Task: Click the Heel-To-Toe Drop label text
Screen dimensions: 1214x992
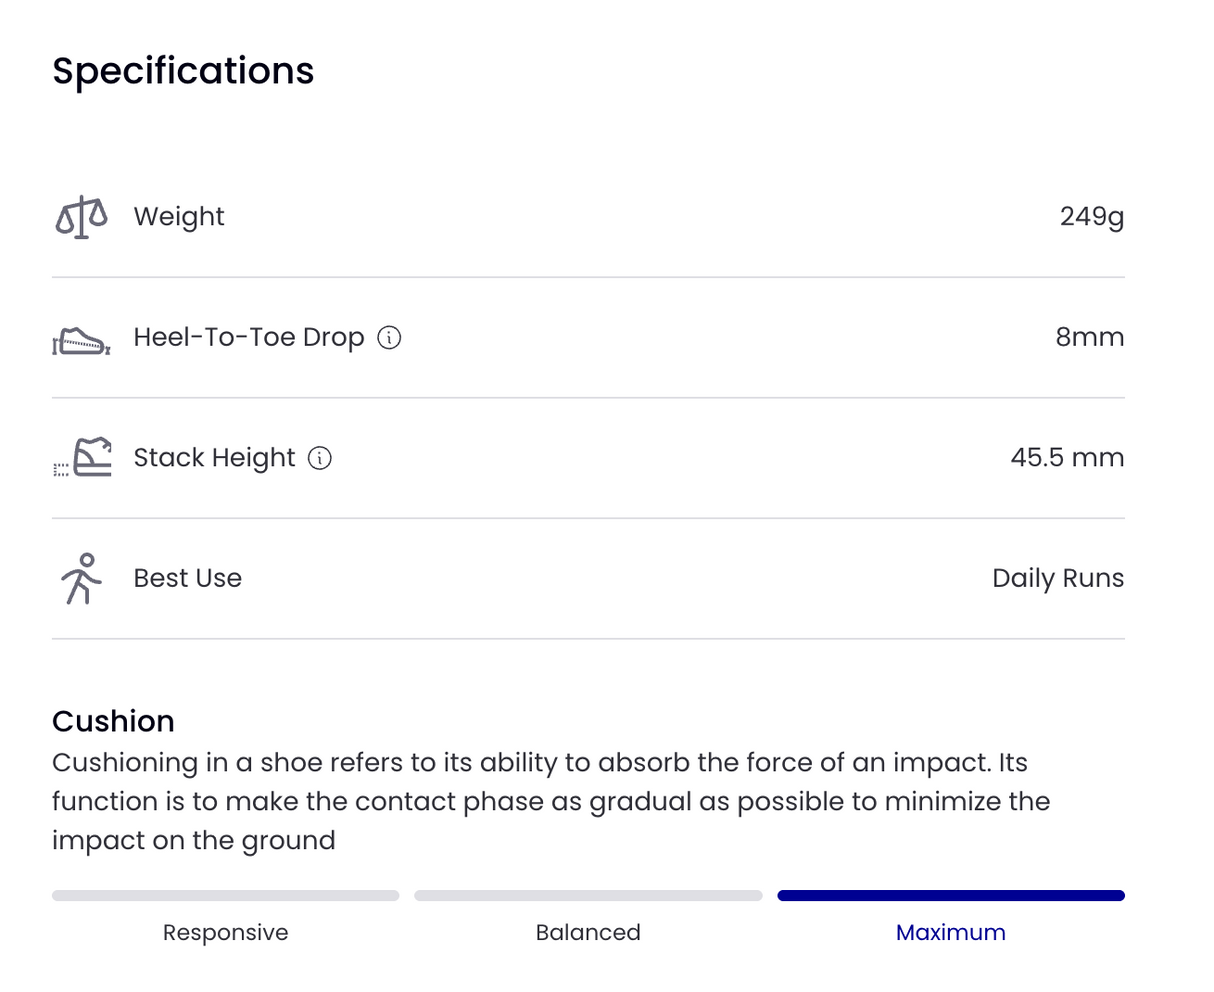Action: pos(249,338)
